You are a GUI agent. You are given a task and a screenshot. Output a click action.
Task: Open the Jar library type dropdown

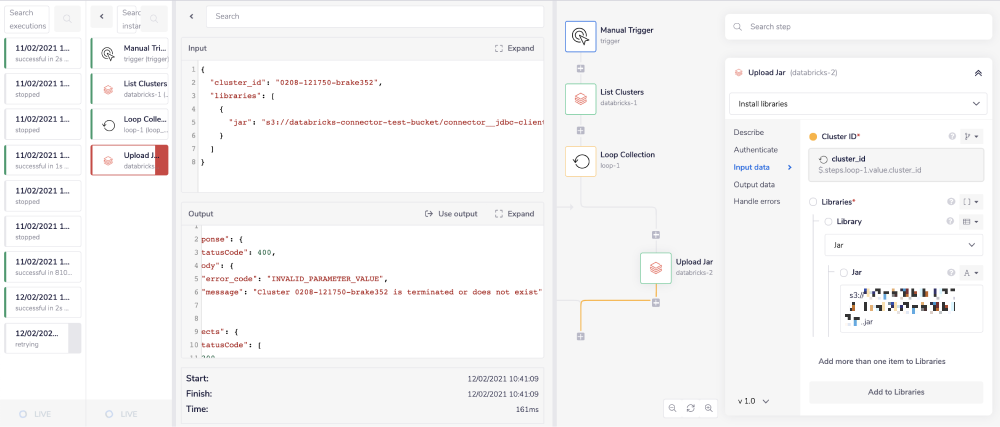903,245
